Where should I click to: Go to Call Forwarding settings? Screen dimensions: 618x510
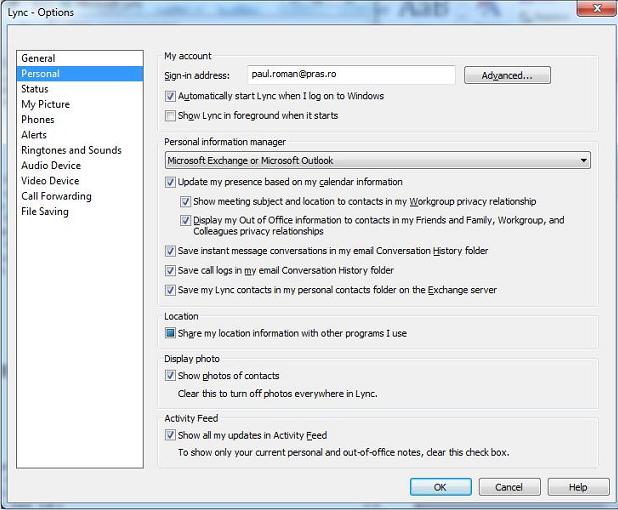pos(56,196)
